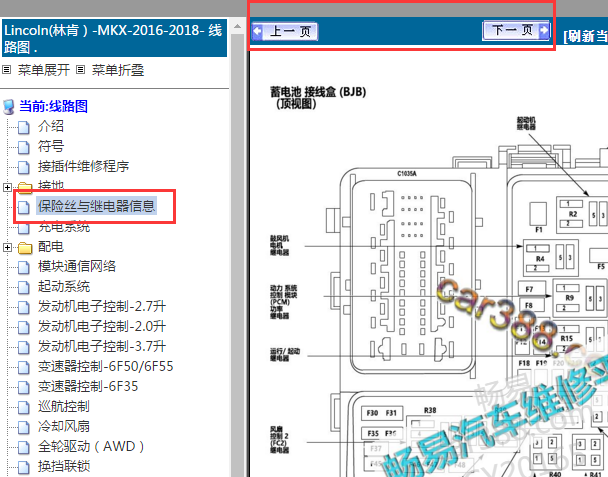
Task: Open the 介绍 page
Action: point(51,126)
